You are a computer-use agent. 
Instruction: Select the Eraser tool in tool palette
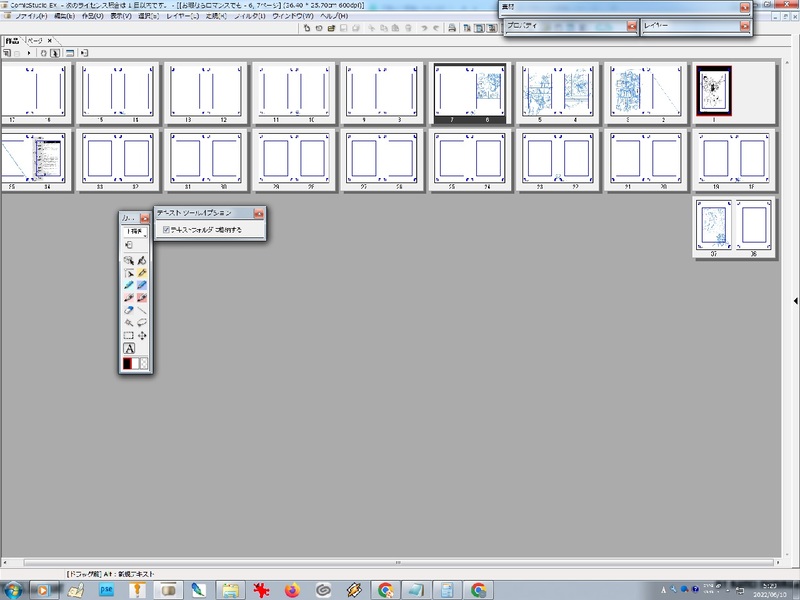pos(129,310)
